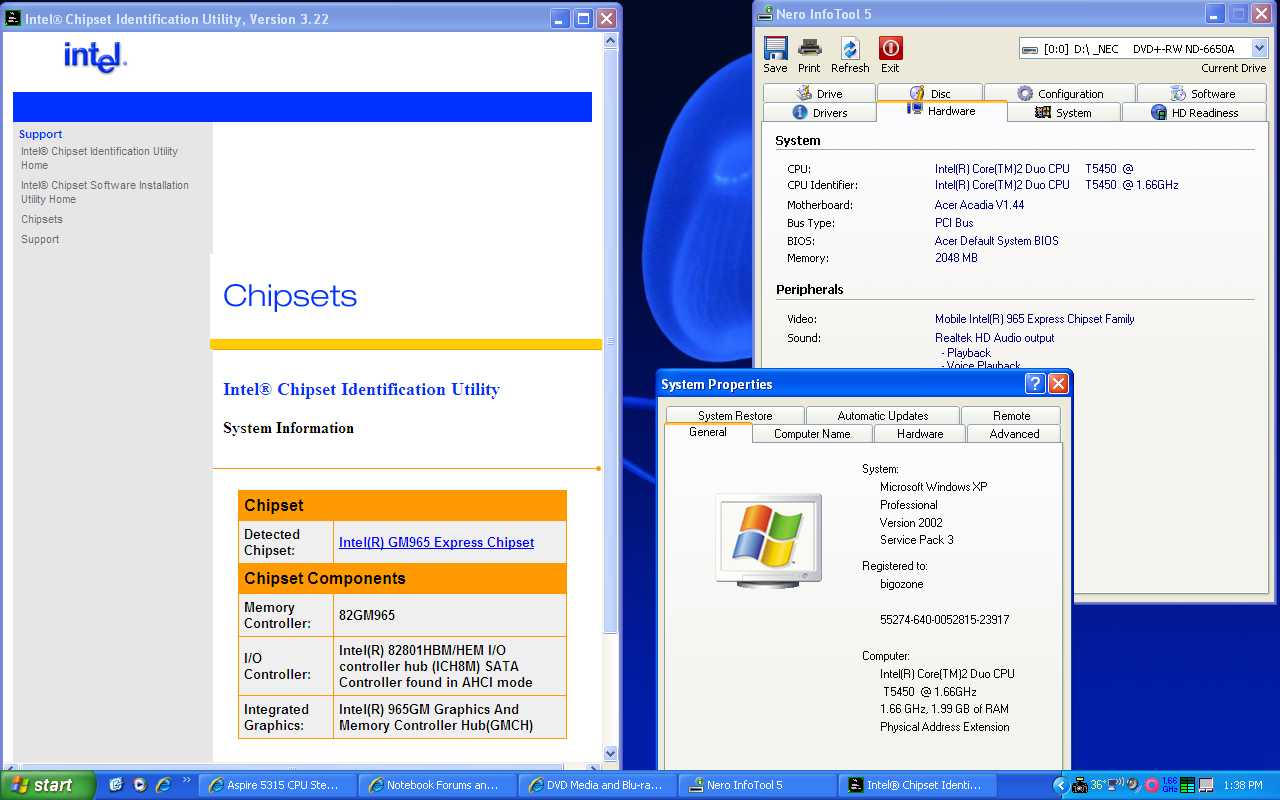1280x800 pixels.
Task: Click the 36° temperature tray icon
Action: click(x=1098, y=785)
